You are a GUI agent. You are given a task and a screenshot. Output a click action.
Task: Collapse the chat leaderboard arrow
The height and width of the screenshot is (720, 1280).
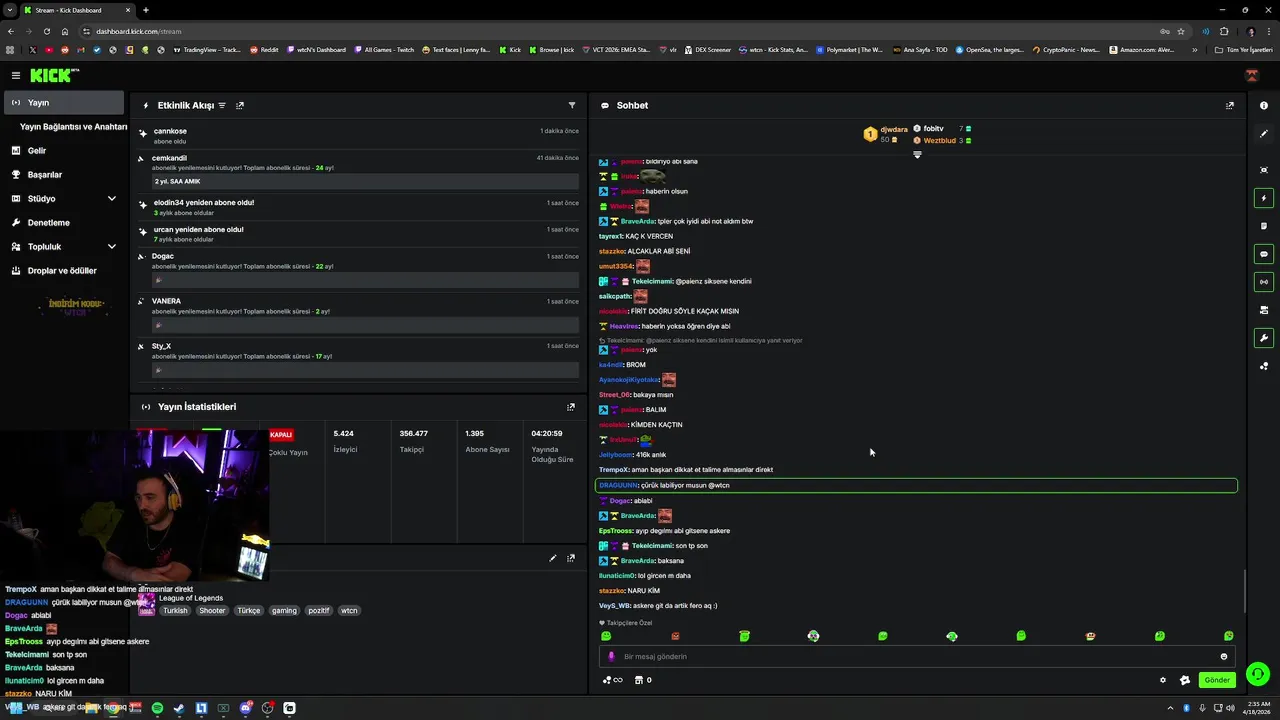click(917, 154)
